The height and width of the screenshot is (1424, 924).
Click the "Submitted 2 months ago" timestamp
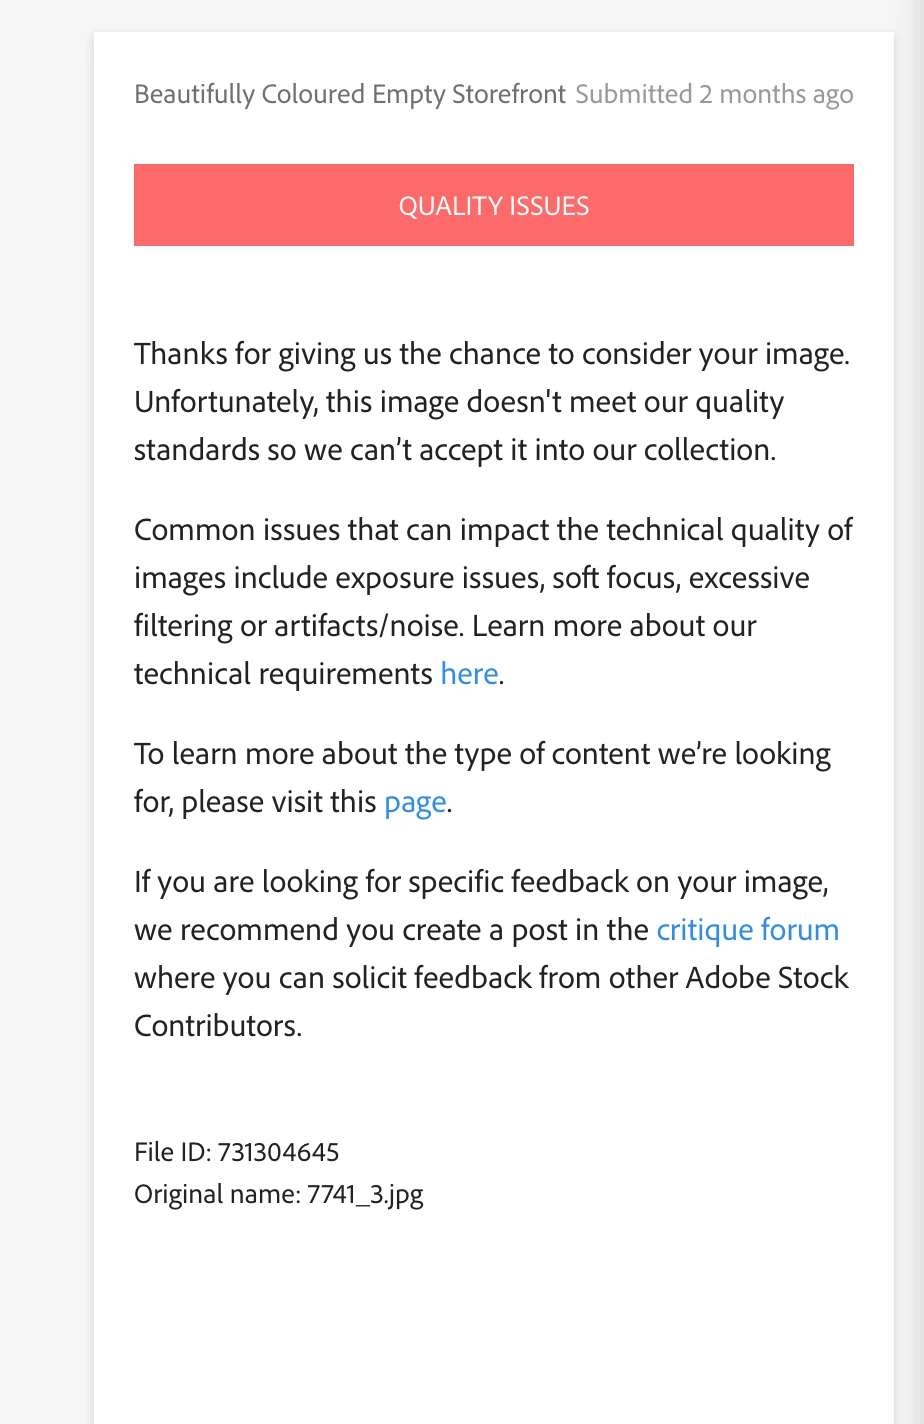(714, 94)
